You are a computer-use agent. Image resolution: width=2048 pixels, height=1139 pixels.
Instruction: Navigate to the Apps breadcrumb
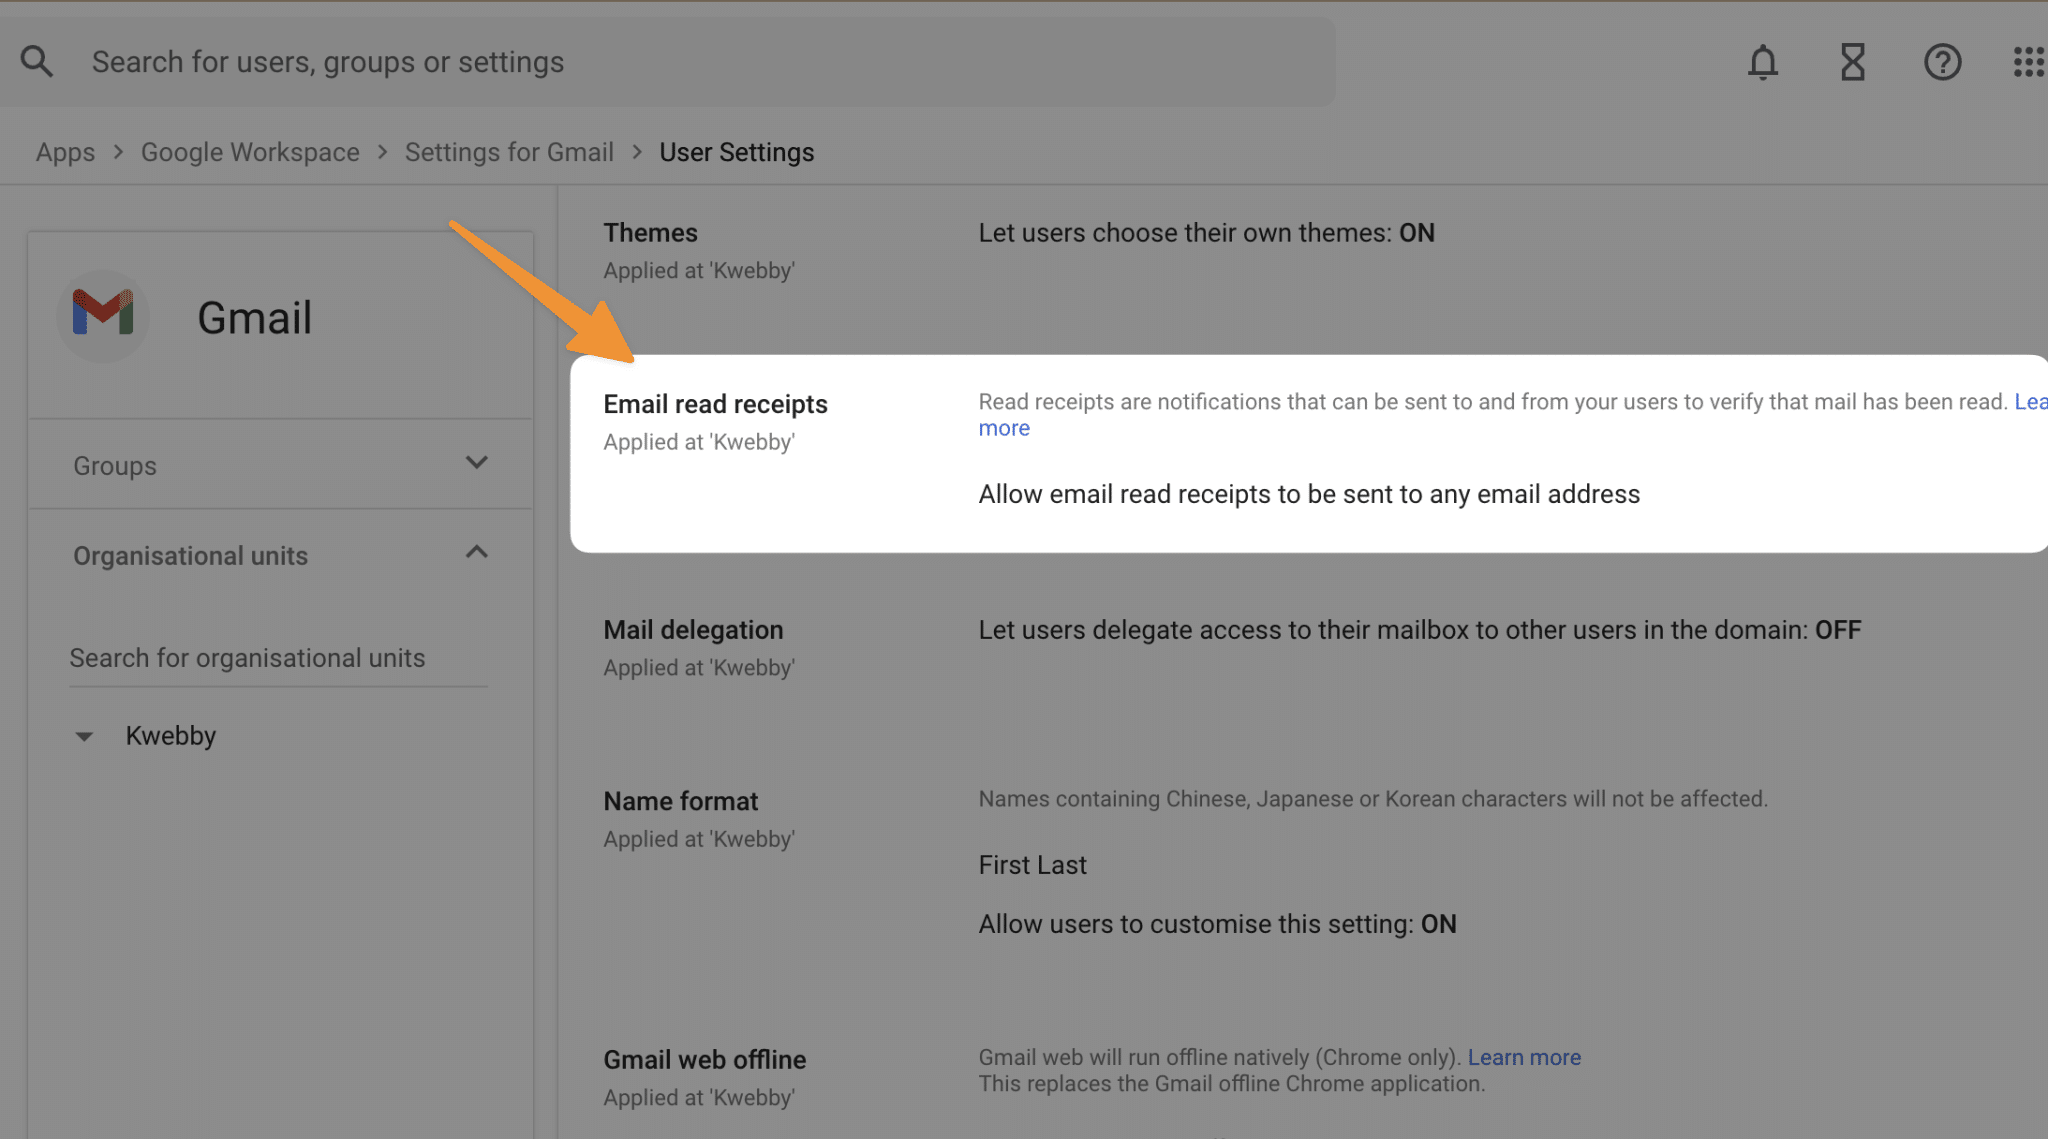tap(64, 151)
